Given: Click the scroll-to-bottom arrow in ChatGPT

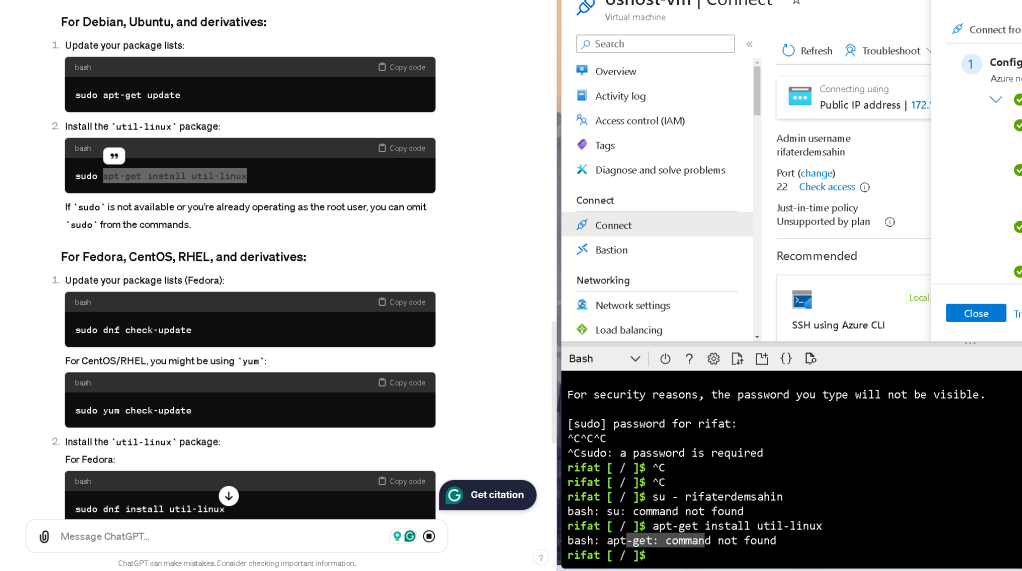Looking at the screenshot, I should point(228,496).
